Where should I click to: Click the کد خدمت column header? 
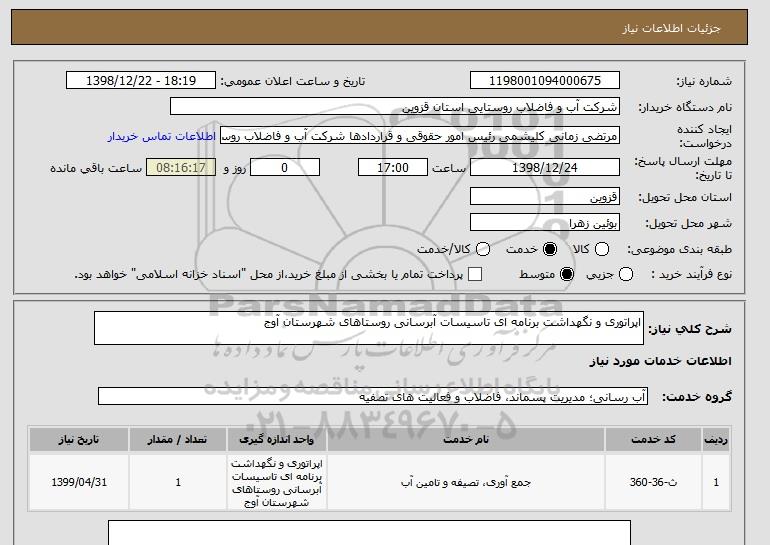point(653,439)
